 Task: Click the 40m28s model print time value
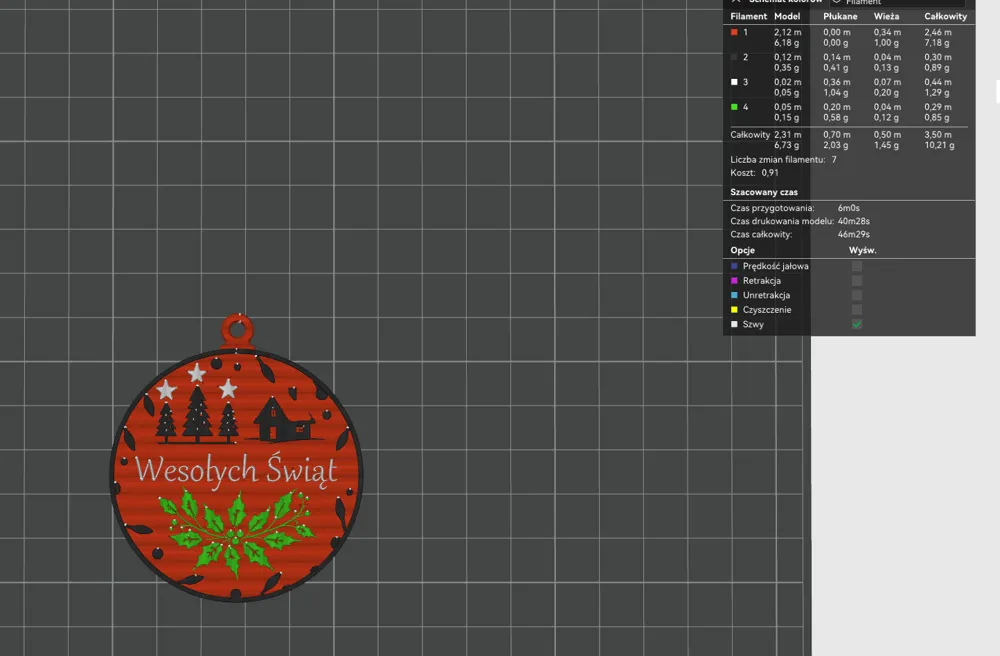click(854, 221)
